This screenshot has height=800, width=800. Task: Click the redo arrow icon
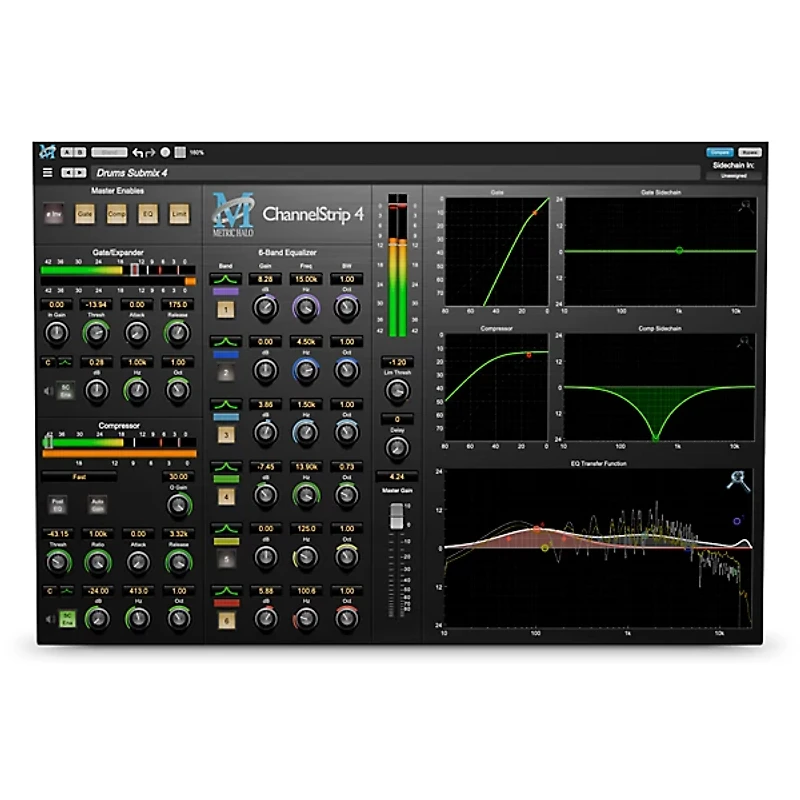(x=150, y=150)
